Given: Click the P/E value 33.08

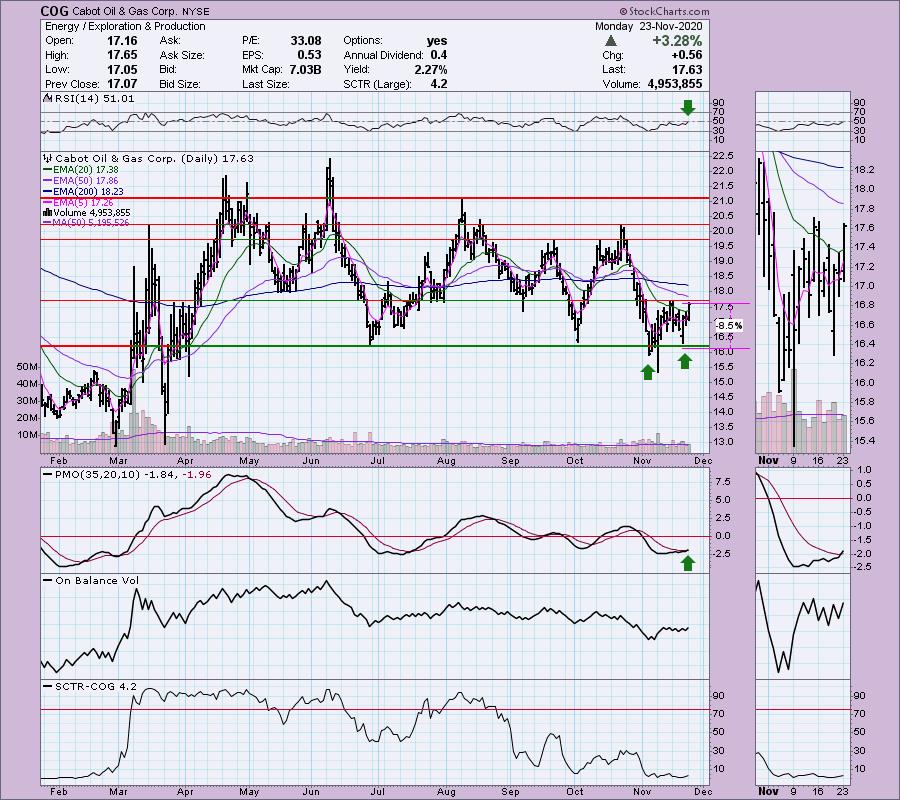Looking at the screenshot, I should tap(306, 41).
